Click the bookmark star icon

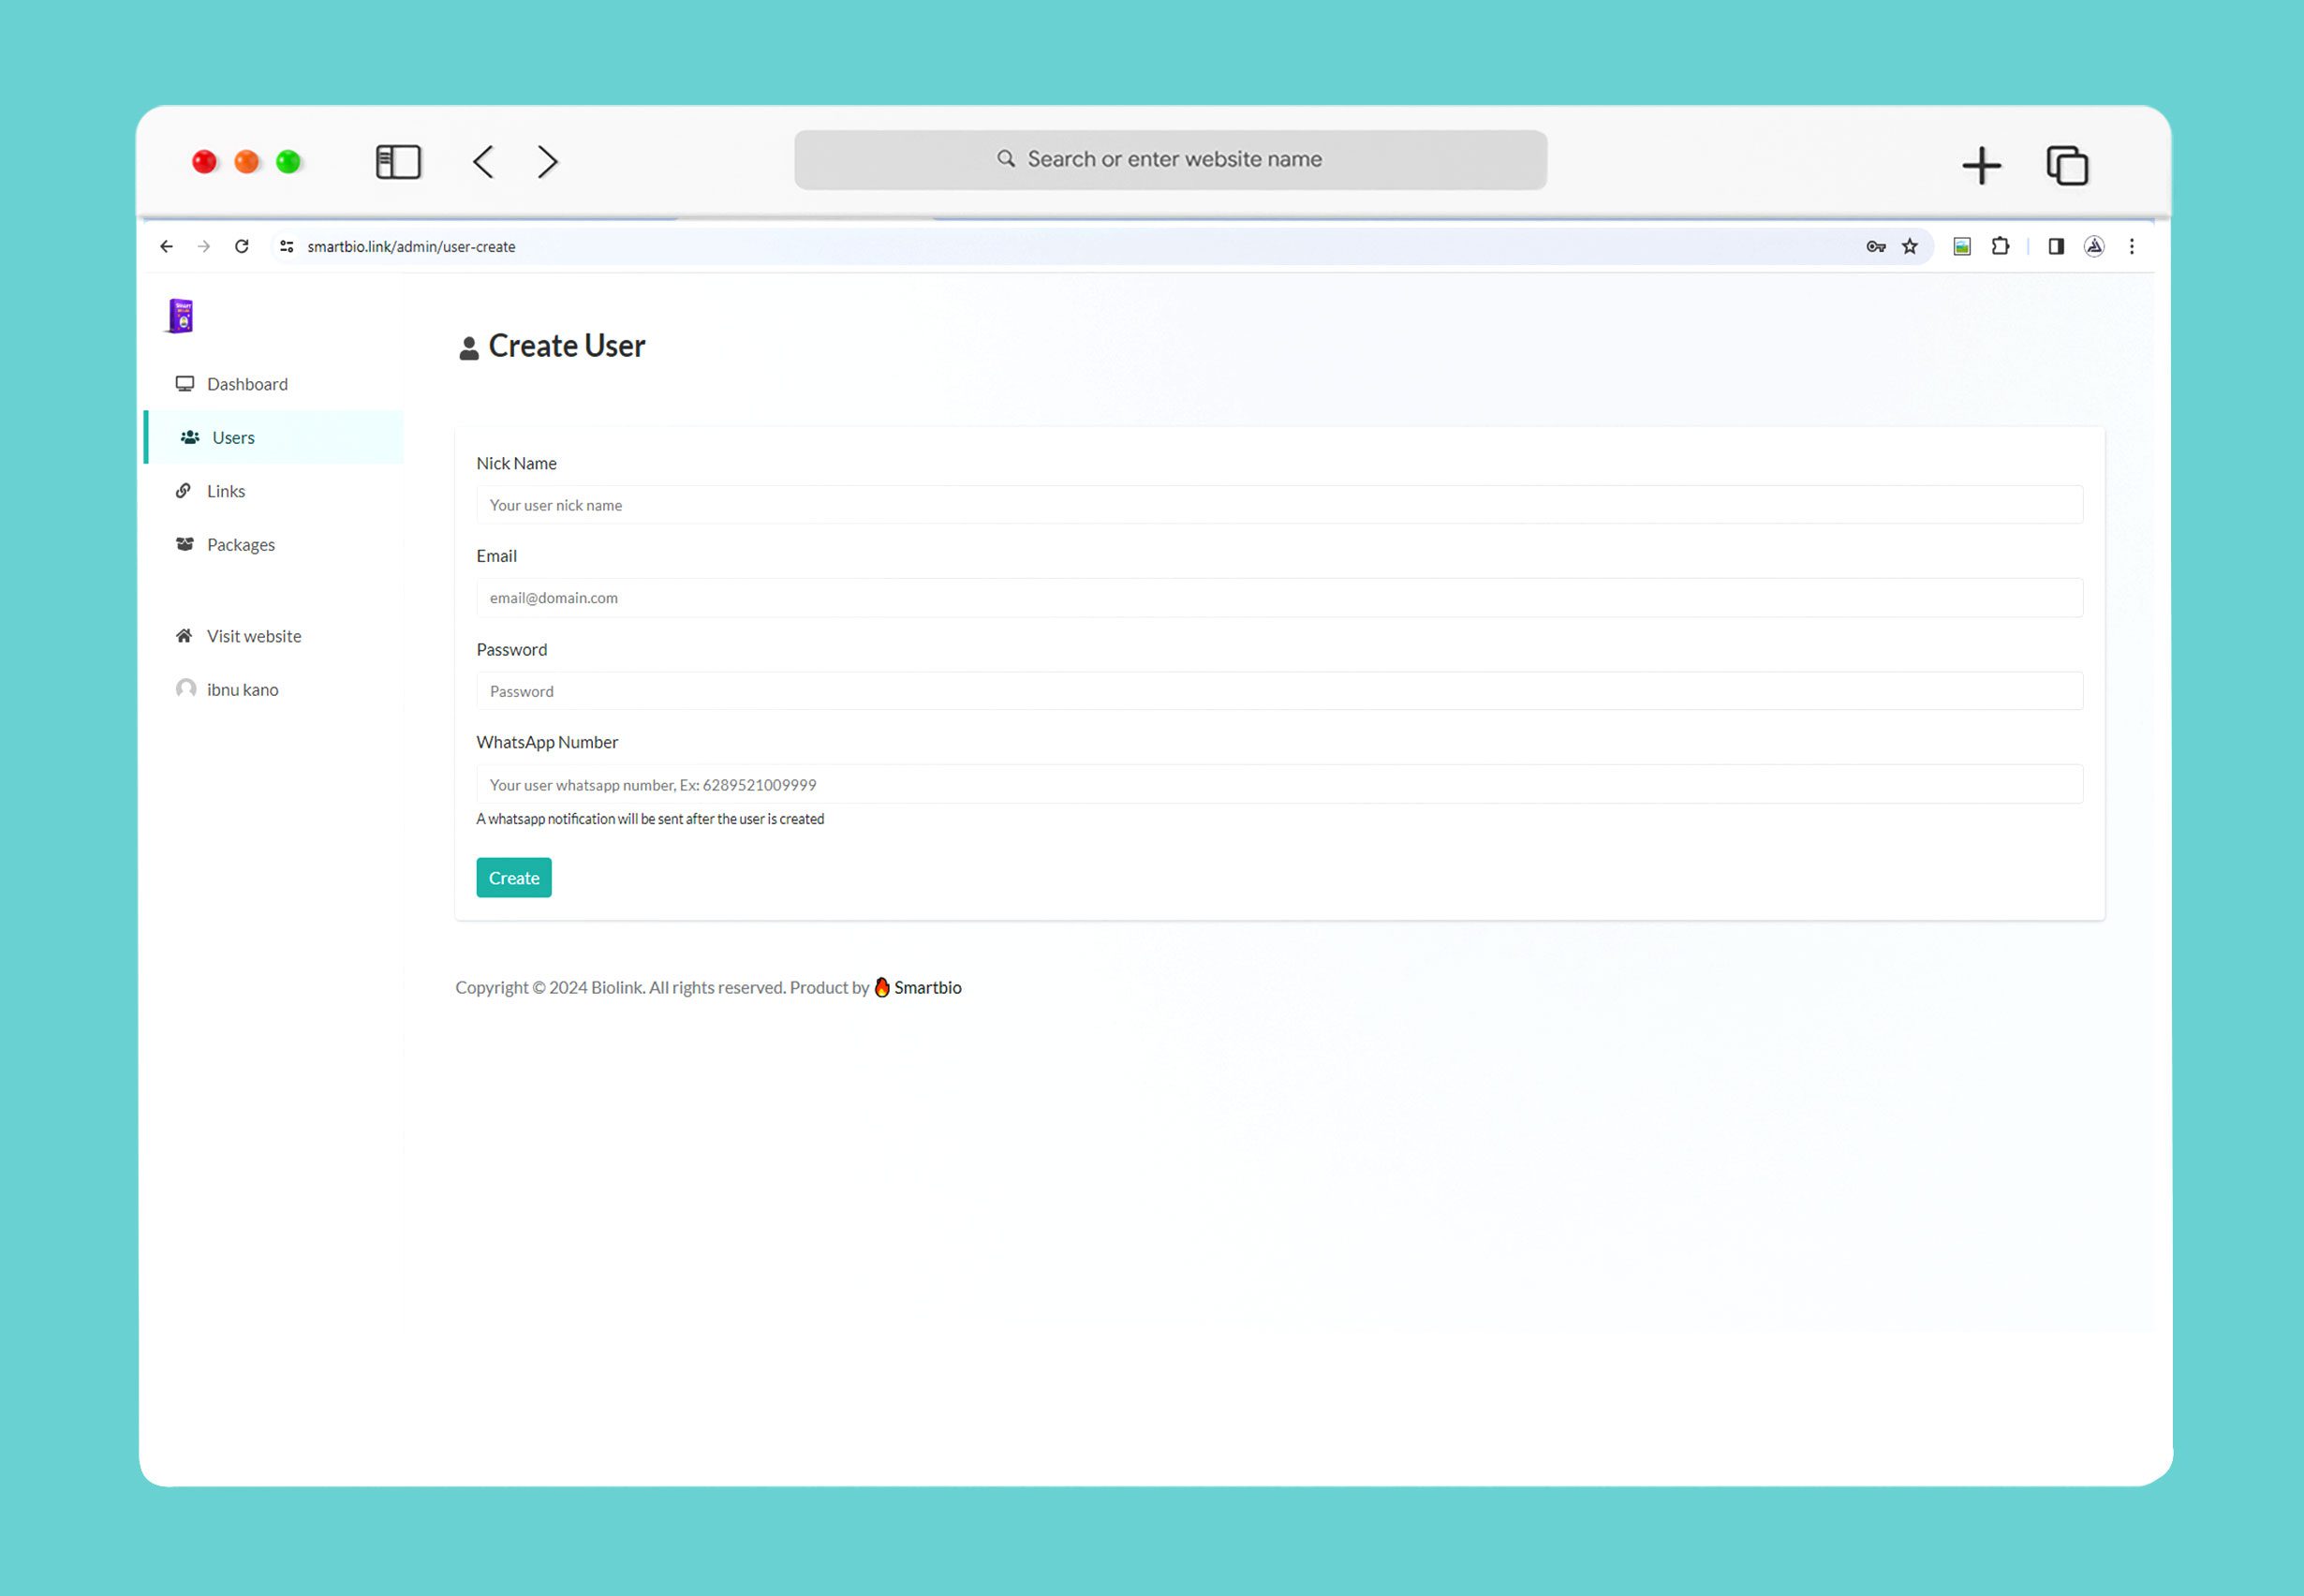coord(1910,246)
